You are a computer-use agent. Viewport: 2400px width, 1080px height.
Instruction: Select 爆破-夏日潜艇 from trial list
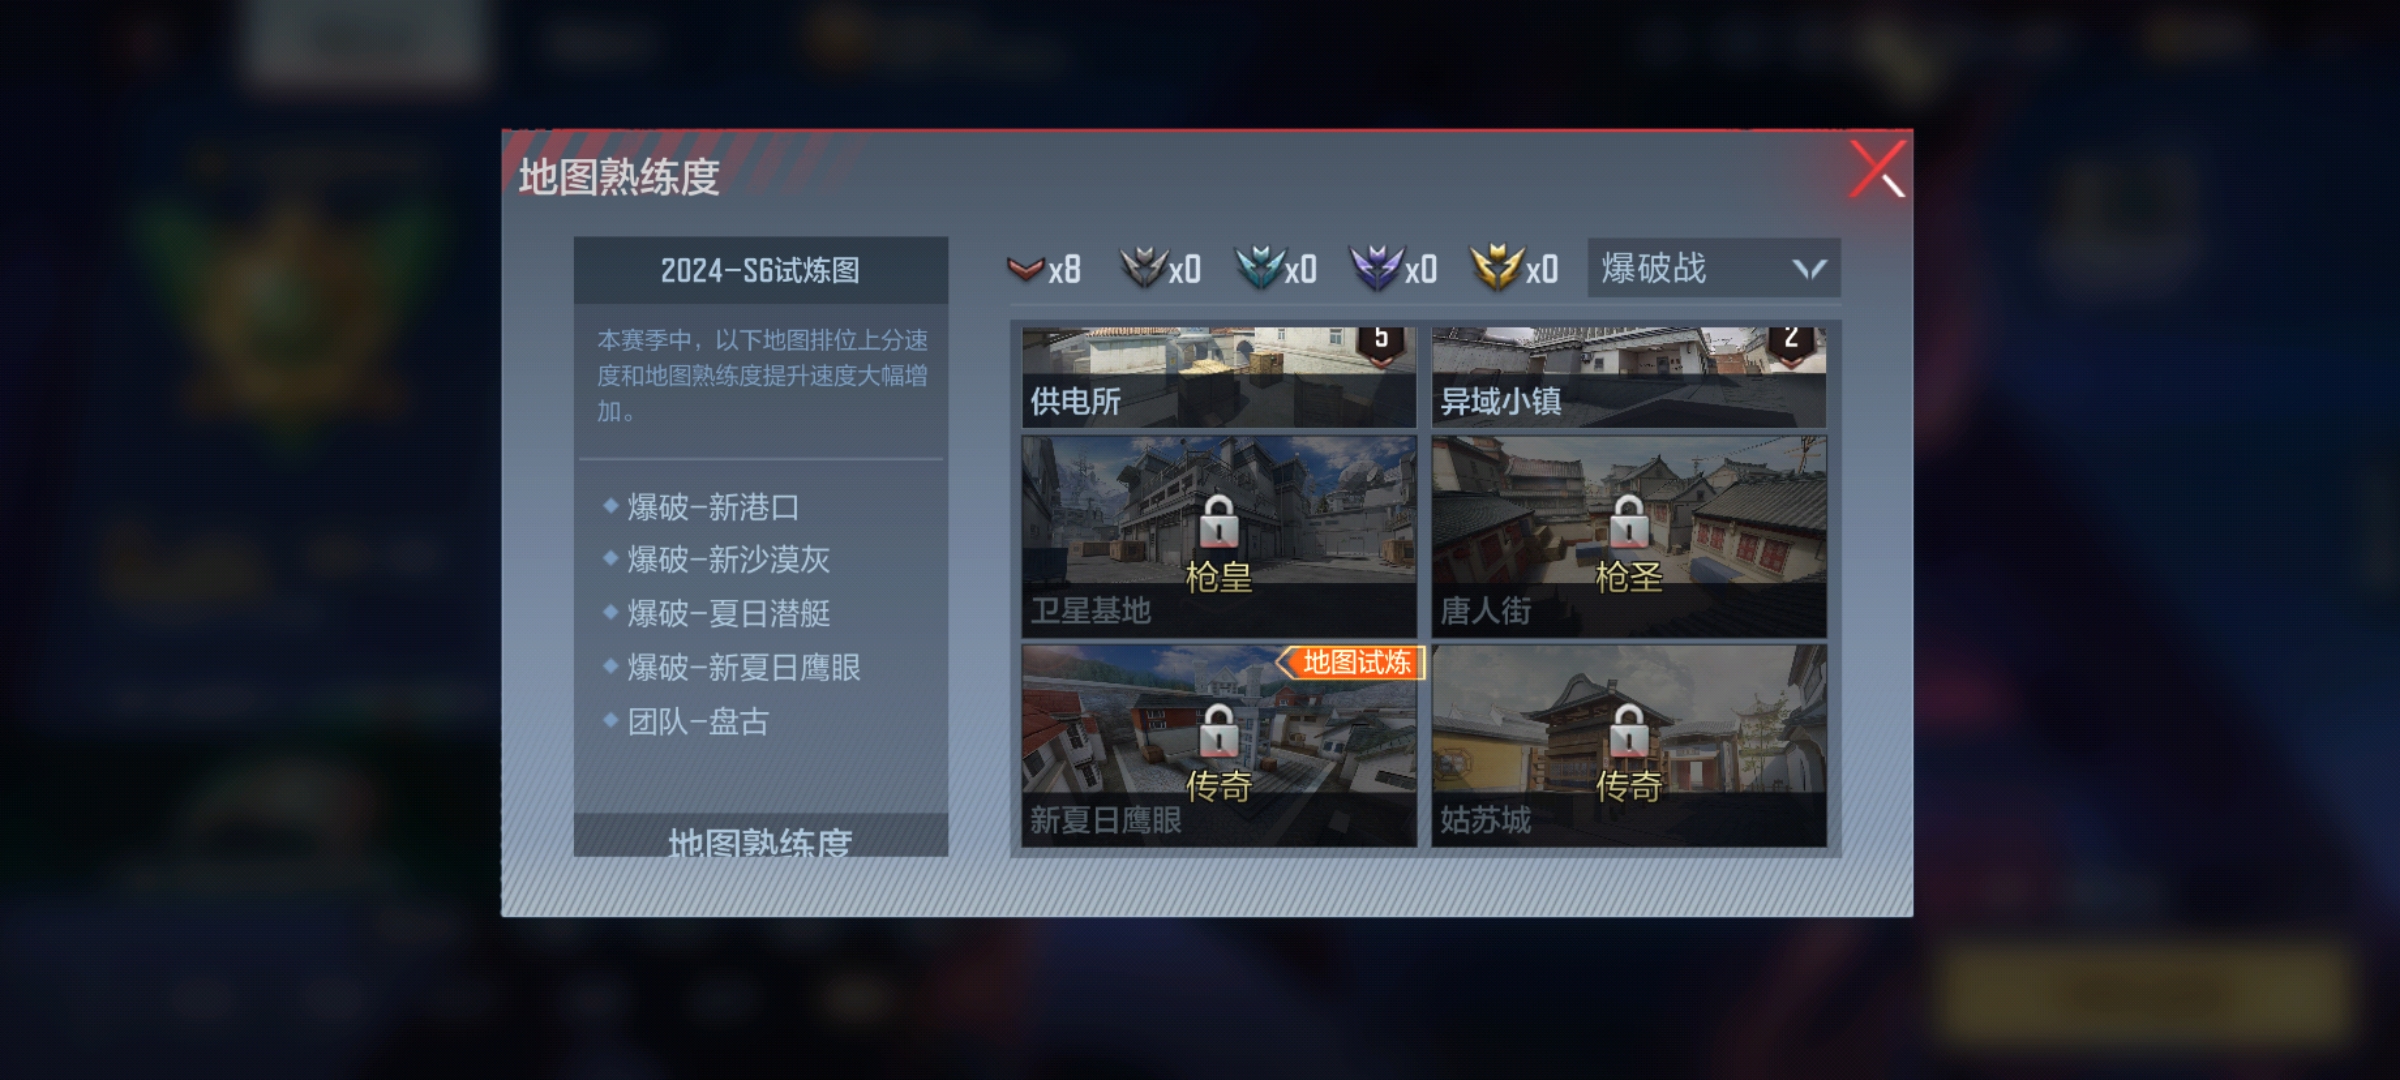click(x=728, y=613)
